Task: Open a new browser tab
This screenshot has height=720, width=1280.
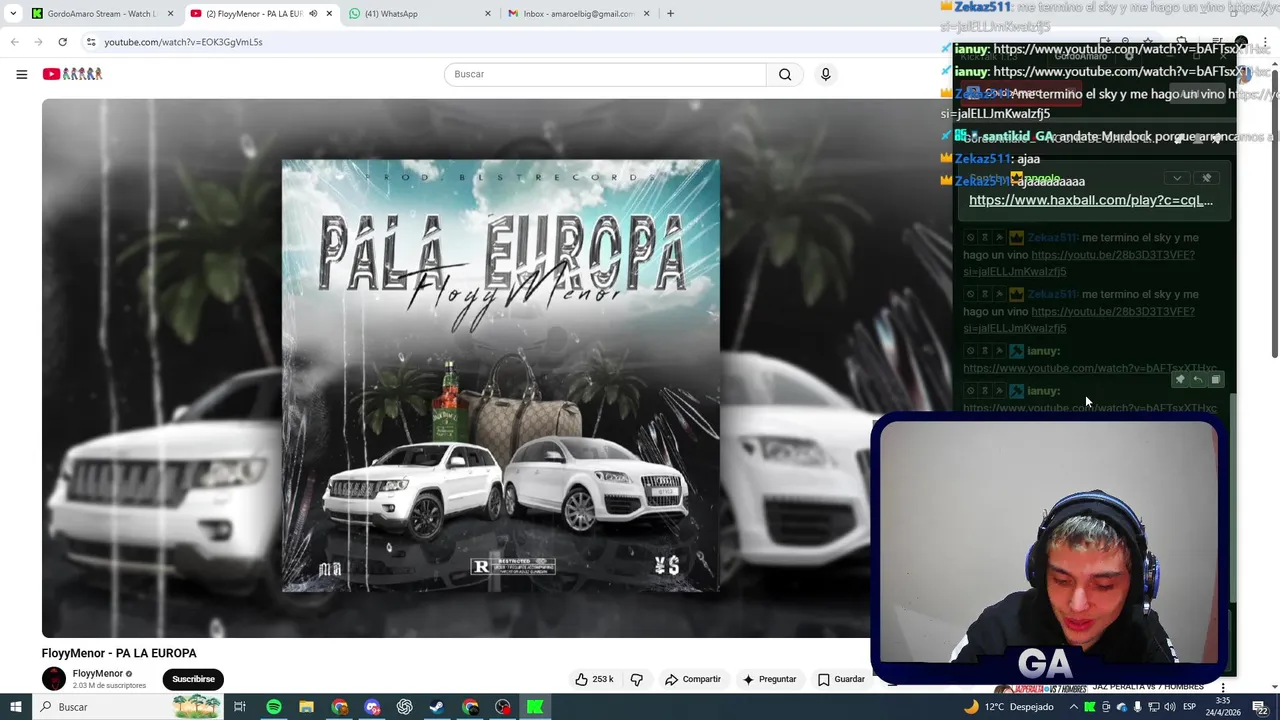Action: pyautogui.click(x=670, y=14)
